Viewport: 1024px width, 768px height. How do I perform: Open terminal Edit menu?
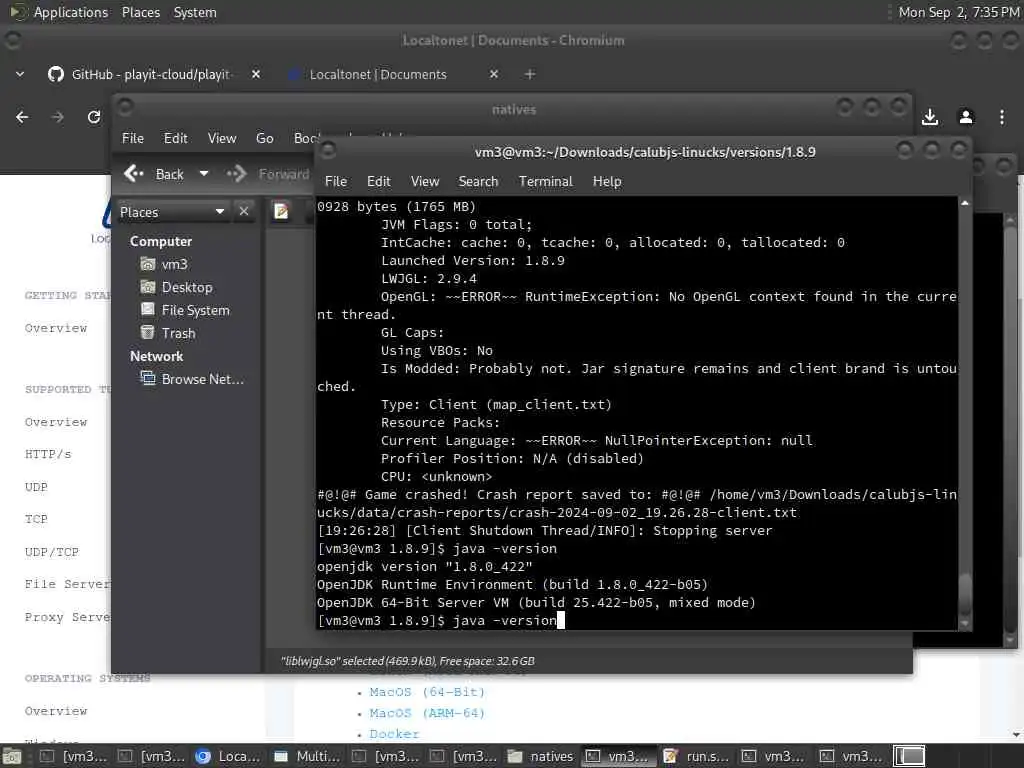(378, 182)
